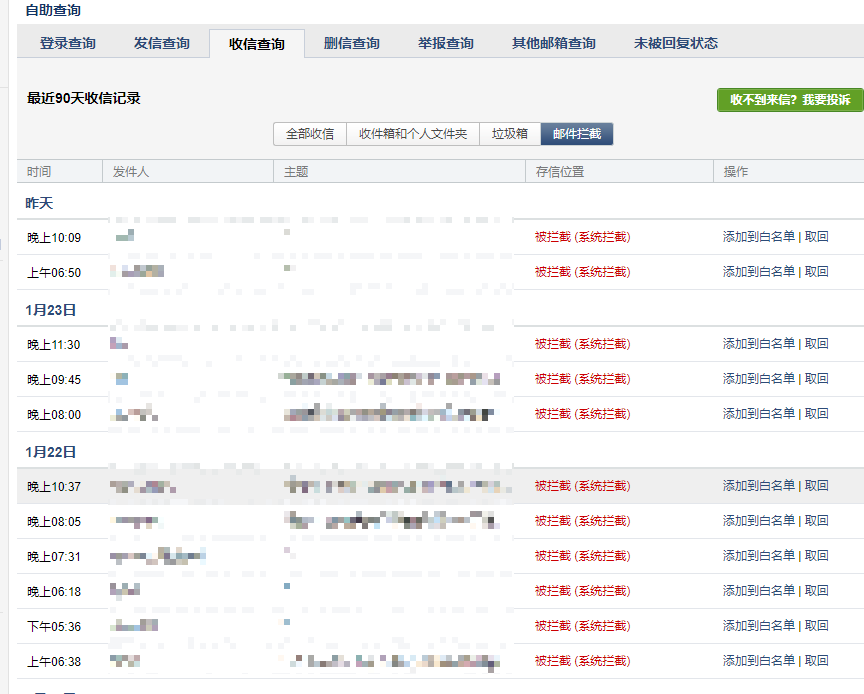
Task: Open the 登录查询 tab
Action: 68,43
